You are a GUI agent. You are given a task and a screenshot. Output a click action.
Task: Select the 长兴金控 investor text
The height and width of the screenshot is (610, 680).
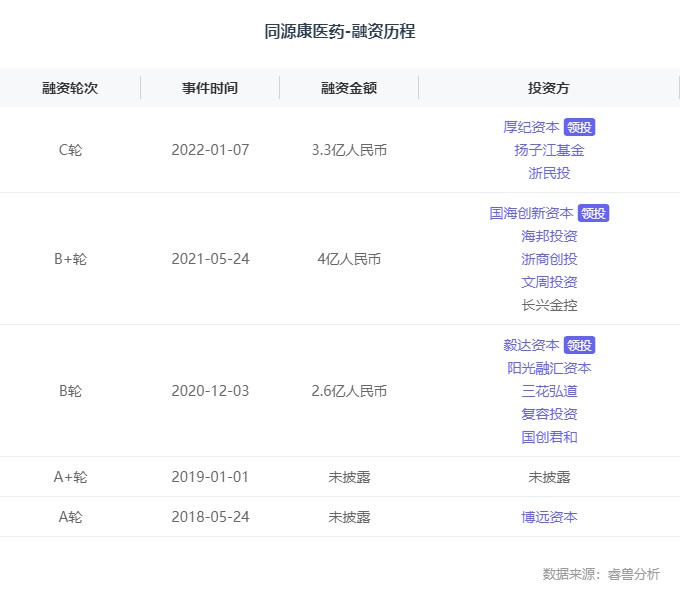pos(549,305)
